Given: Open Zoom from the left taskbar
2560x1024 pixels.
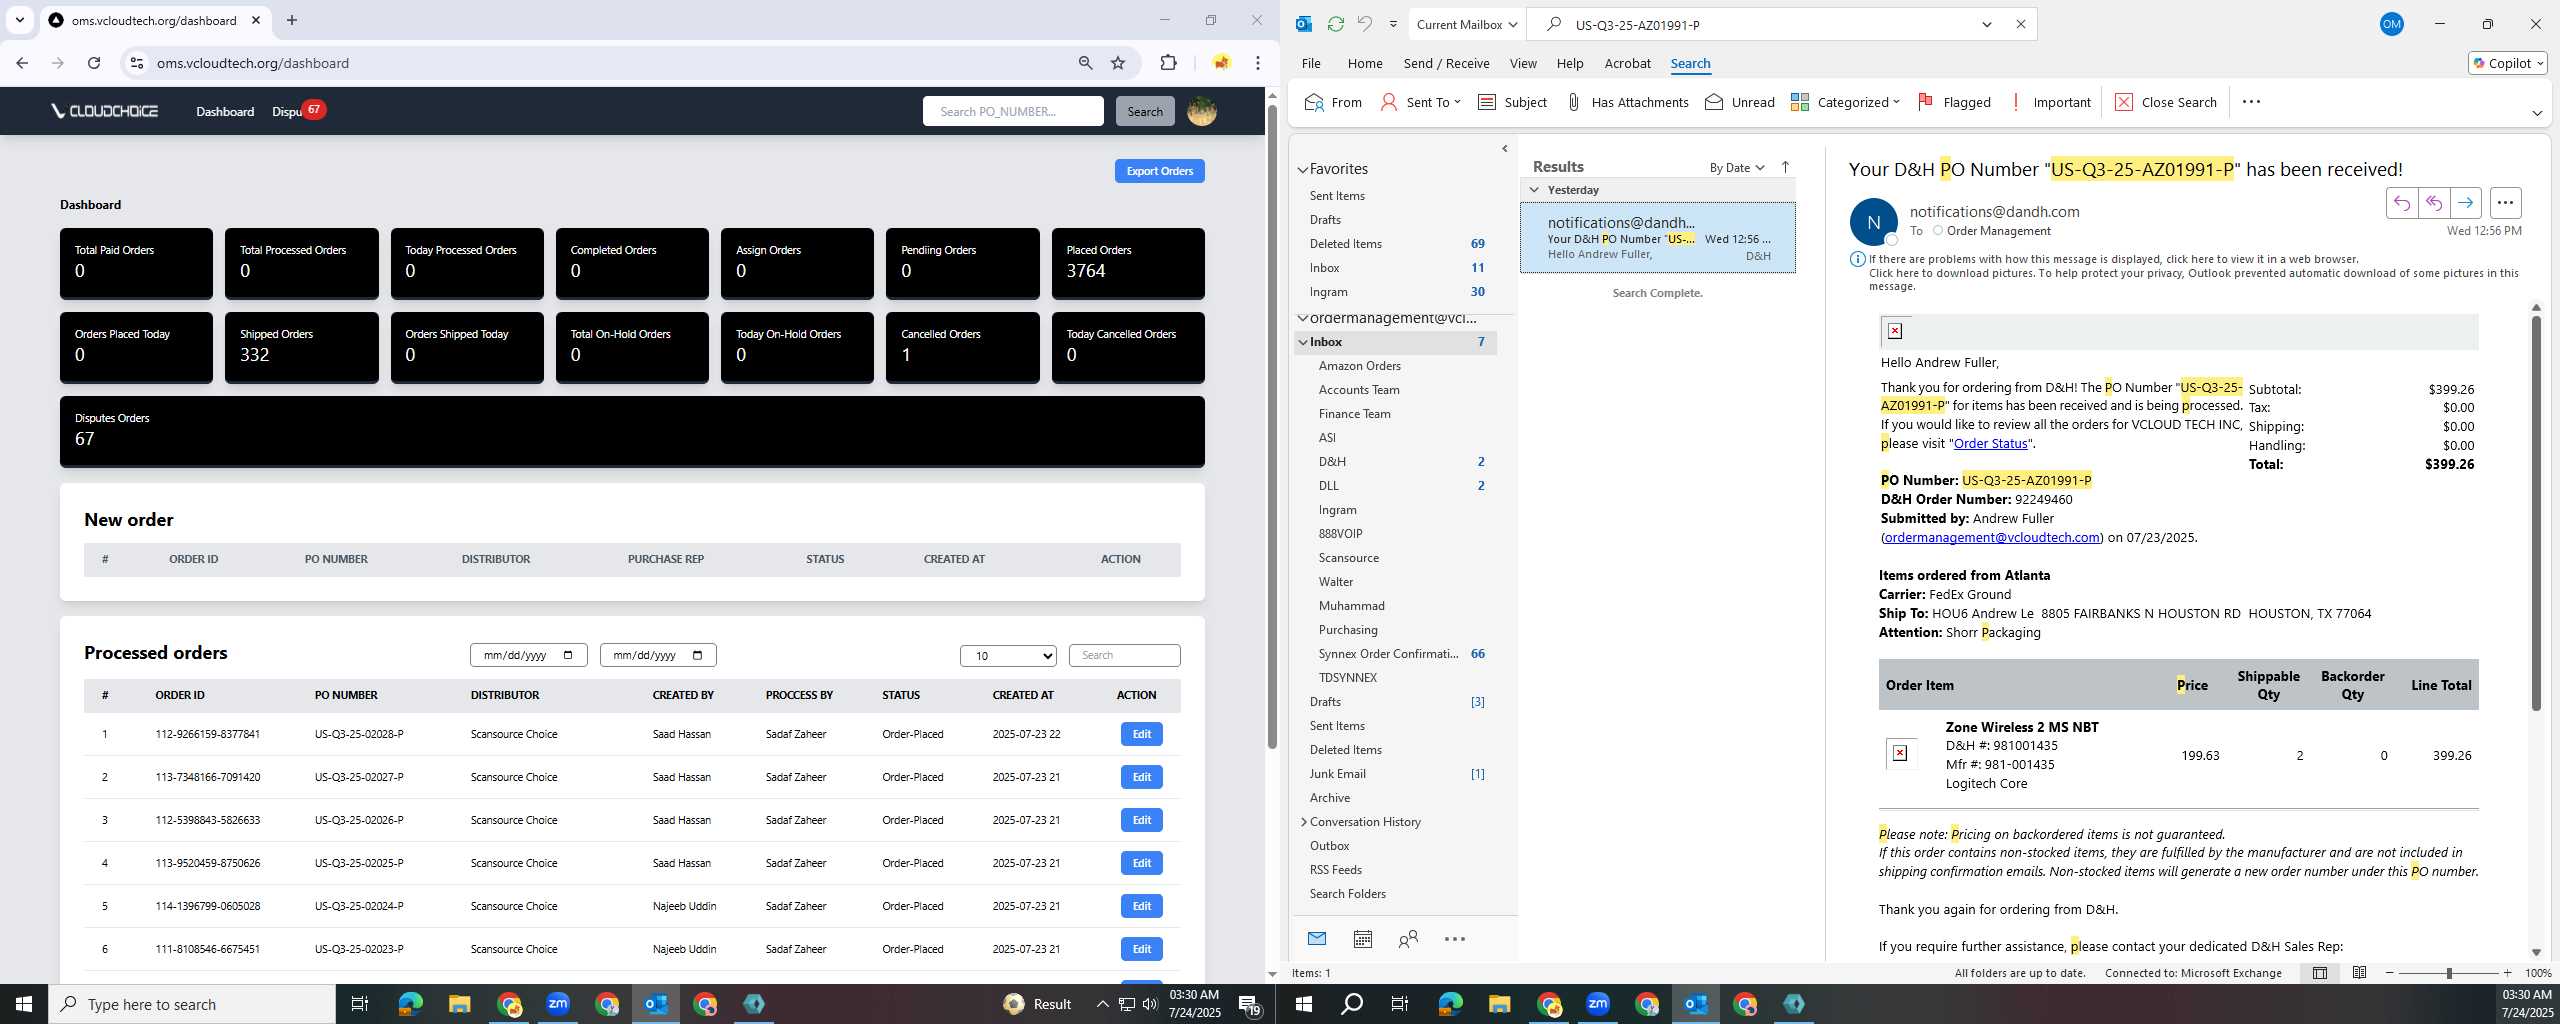Looking at the screenshot, I should coord(558,1003).
